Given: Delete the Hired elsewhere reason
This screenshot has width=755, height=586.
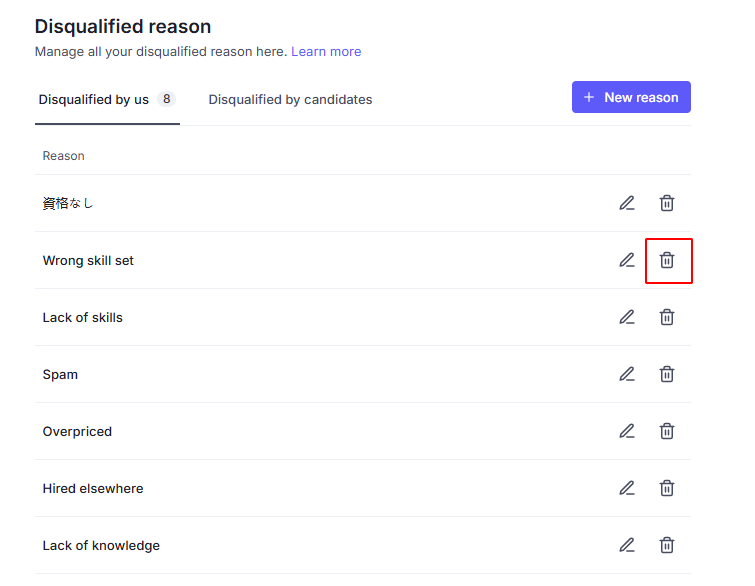Looking at the screenshot, I should tap(667, 488).
